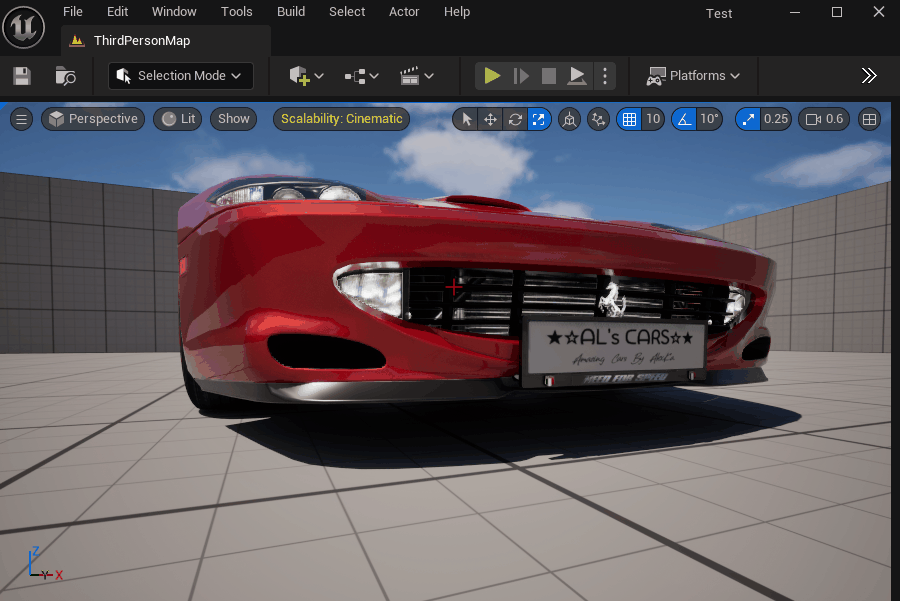Activate the rotate tool

pos(515,119)
